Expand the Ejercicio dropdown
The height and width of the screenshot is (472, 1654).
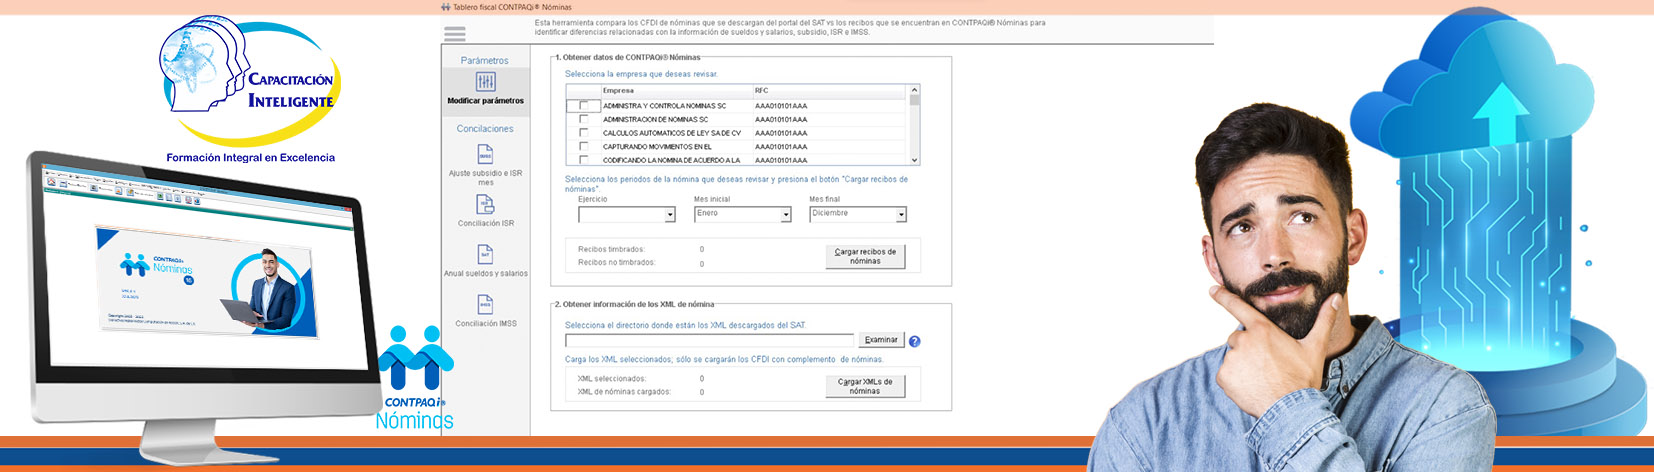[x=670, y=215]
